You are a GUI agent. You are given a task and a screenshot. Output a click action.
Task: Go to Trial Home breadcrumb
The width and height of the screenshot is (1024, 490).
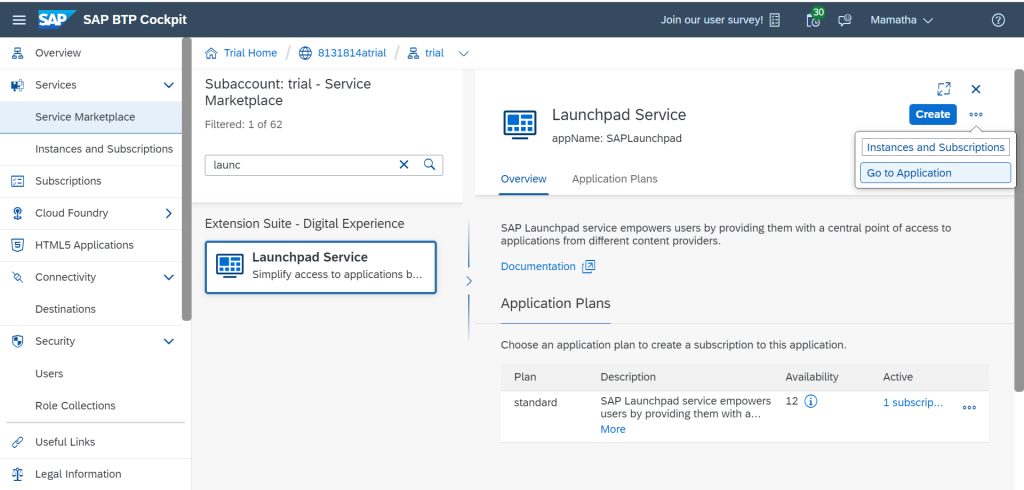point(250,53)
